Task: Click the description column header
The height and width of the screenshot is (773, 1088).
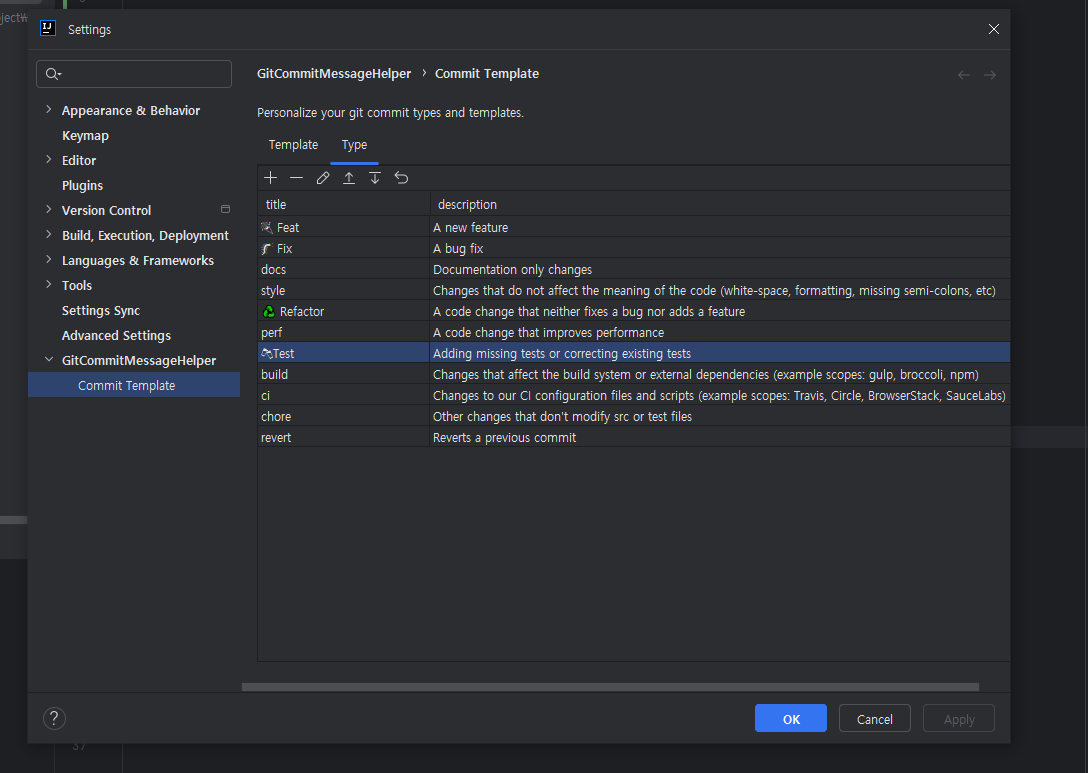Action: pos(720,204)
